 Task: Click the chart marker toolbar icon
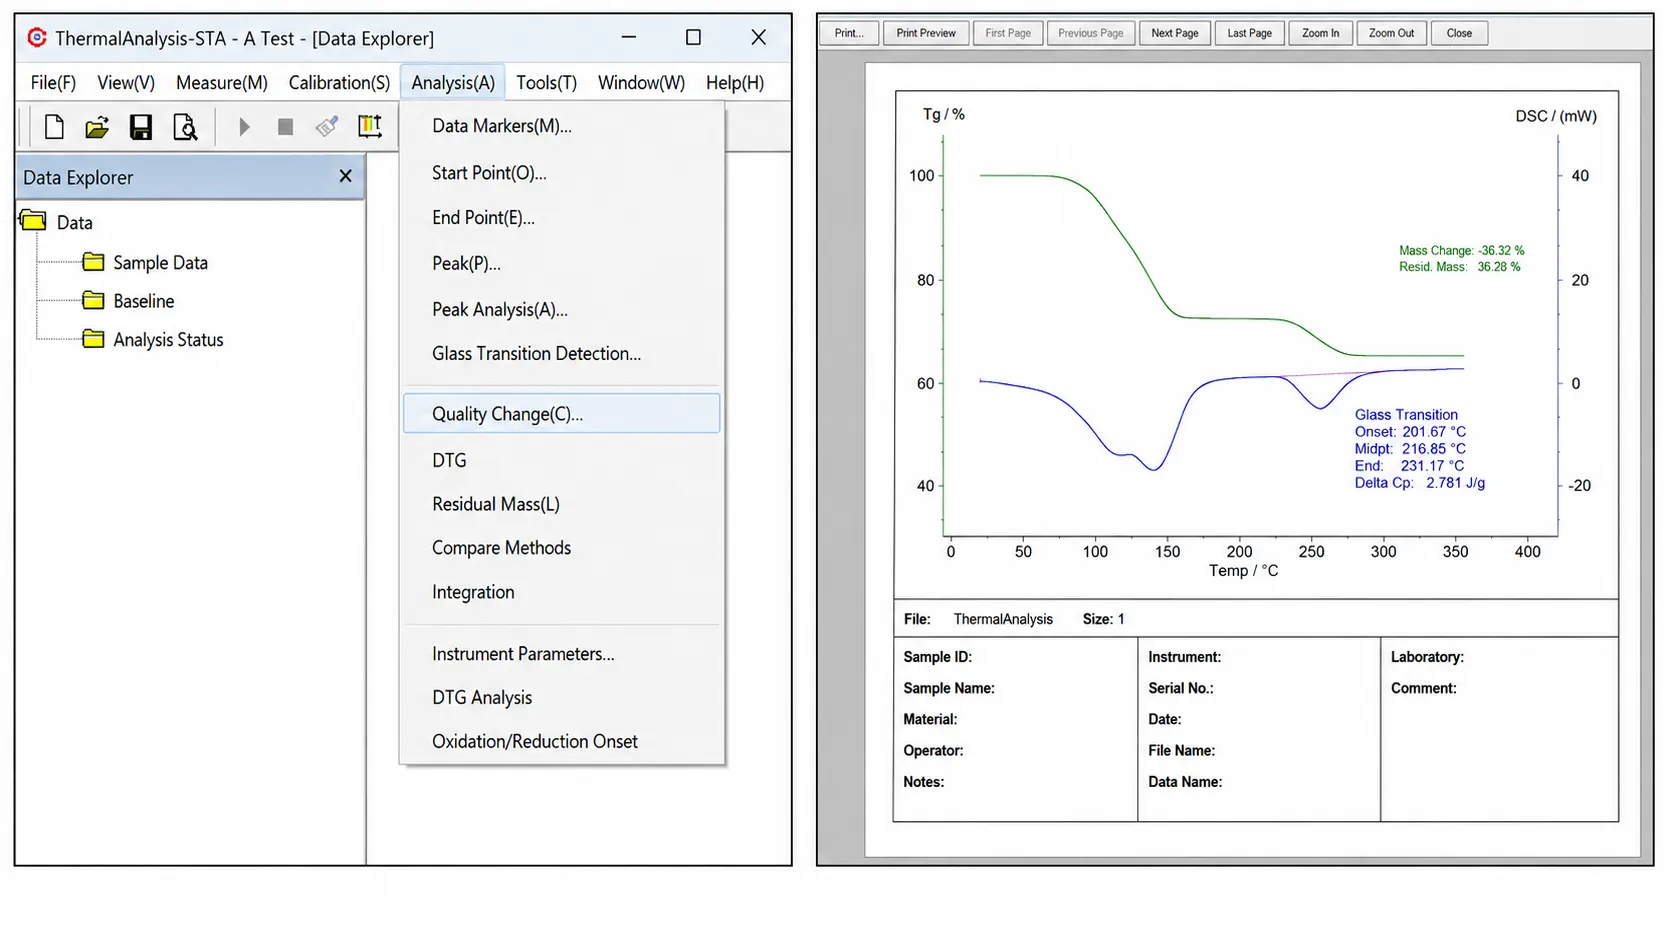point(370,126)
